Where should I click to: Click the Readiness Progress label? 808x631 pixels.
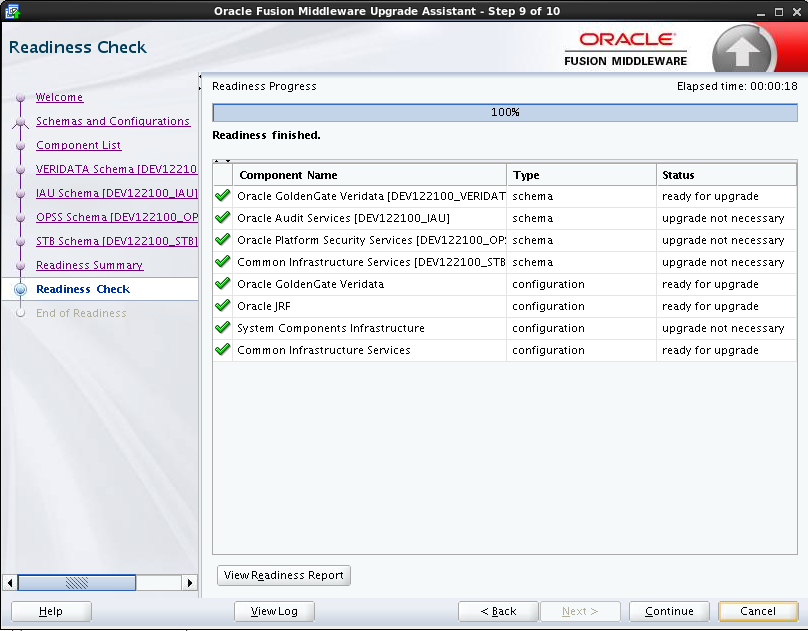(264, 86)
